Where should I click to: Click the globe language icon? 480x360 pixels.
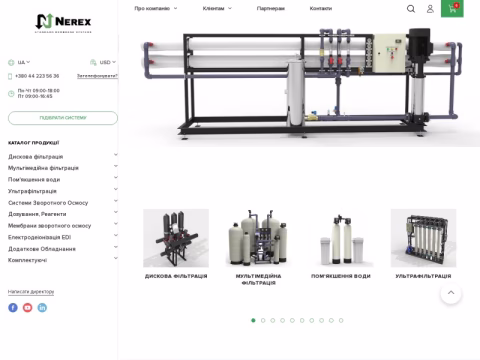pyautogui.click(x=11, y=62)
